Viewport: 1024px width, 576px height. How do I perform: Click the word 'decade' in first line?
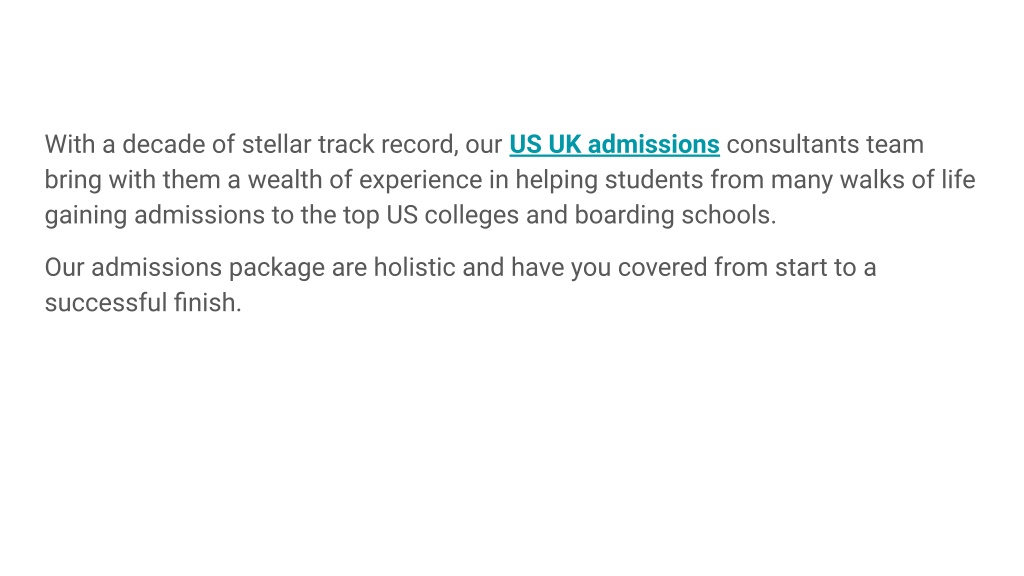(x=163, y=144)
